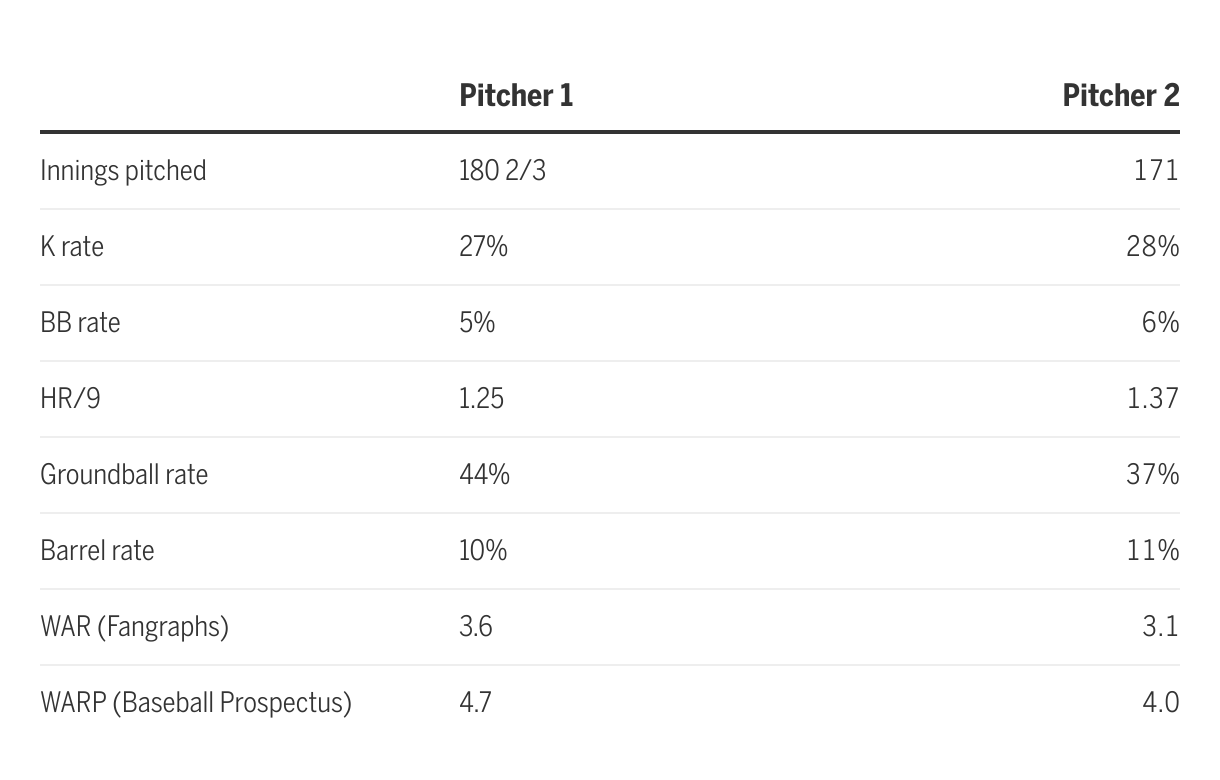This screenshot has width=1220, height=780.
Task: Select the 1.25 HR/9 value
Action: 481,399
